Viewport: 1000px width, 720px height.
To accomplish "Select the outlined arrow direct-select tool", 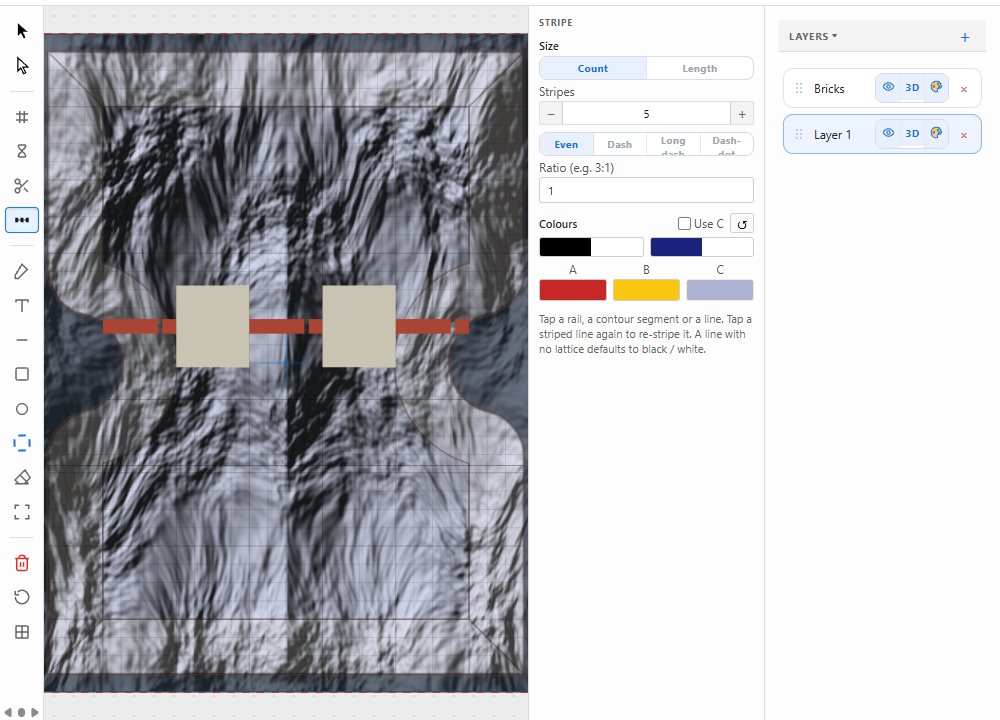I will point(22,65).
